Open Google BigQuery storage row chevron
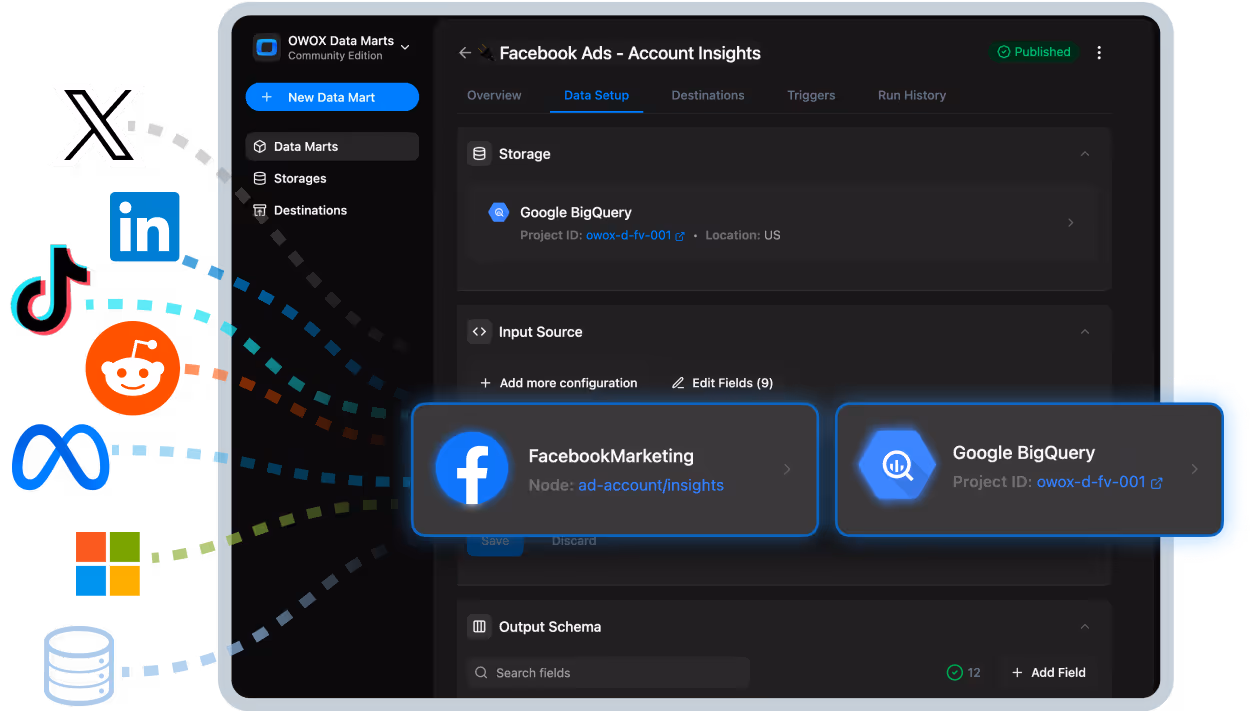 pos(1071,223)
